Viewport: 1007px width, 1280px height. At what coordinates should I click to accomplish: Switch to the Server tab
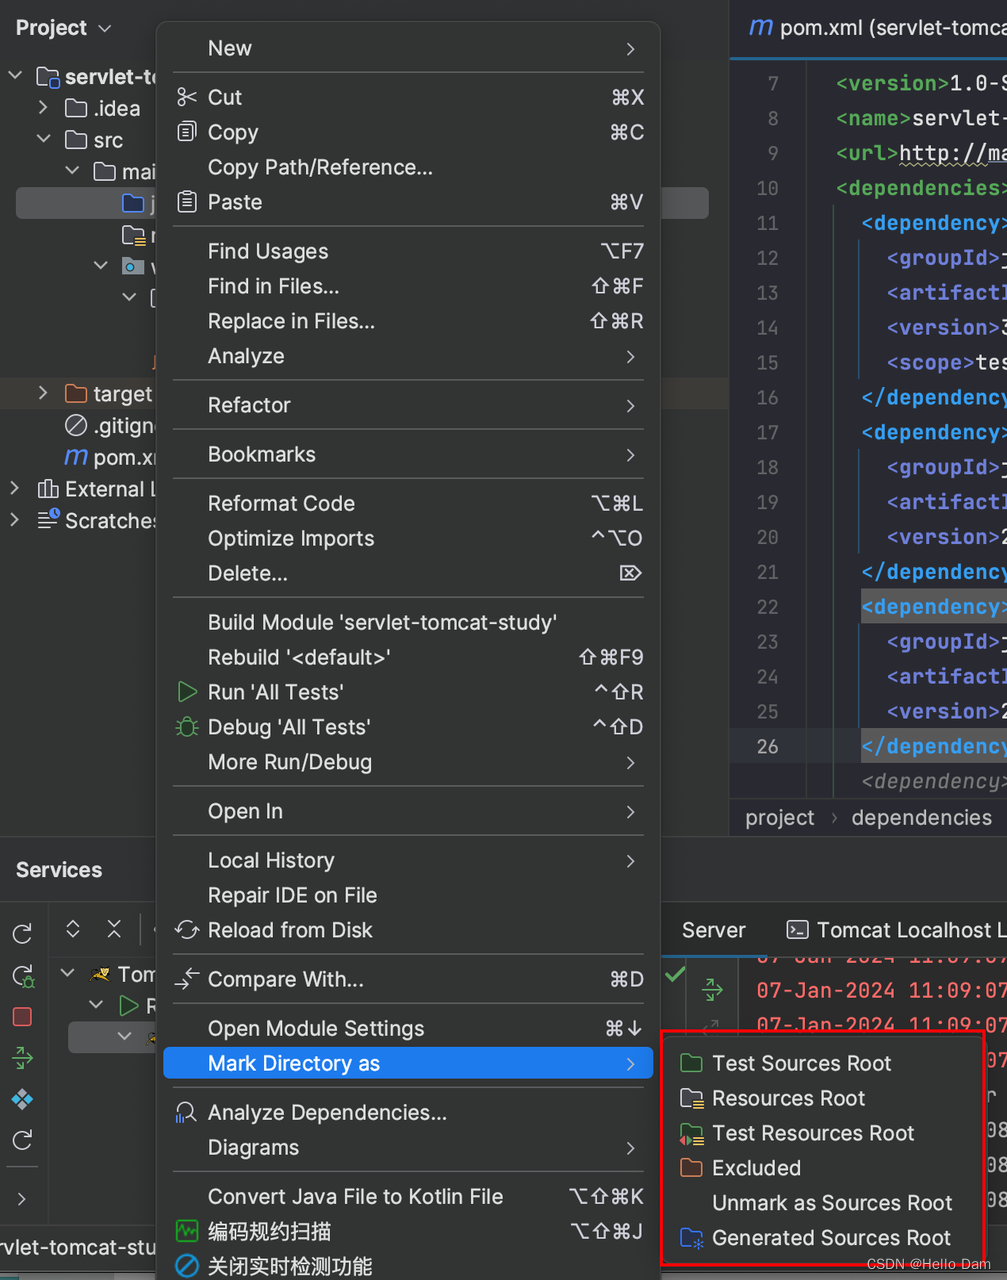coord(713,930)
